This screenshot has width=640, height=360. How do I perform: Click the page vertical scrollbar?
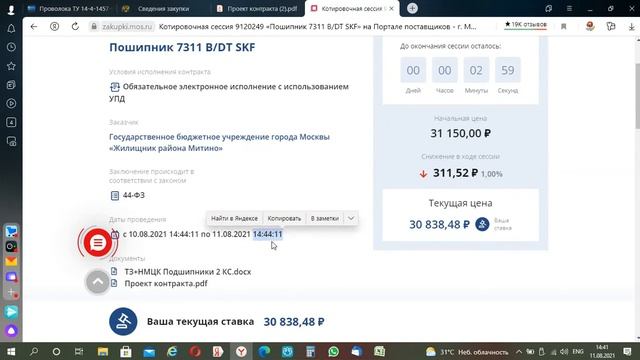638,97
